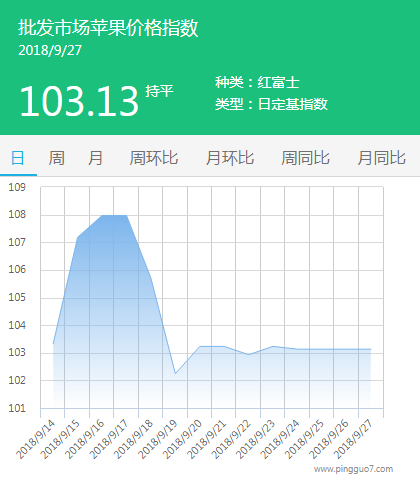
Task: Click the x-axis date 2018/9/27
Action: (x=354, y=439)
